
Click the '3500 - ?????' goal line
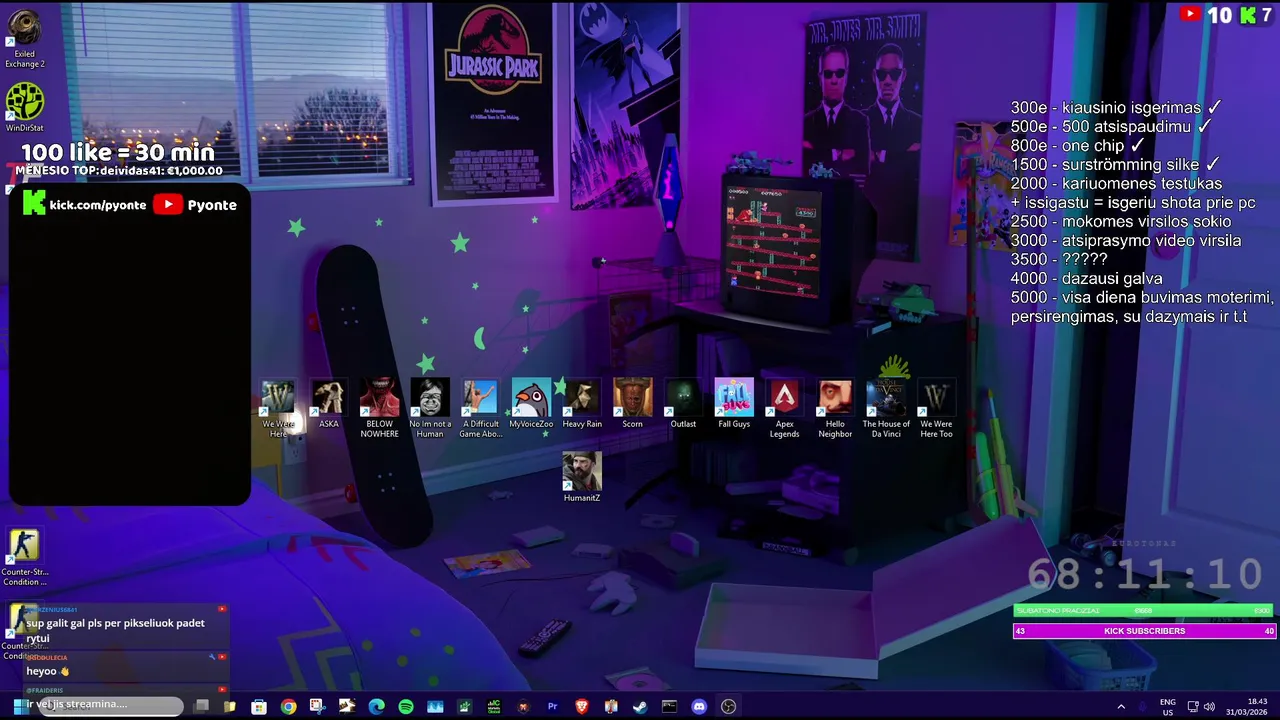pos(1059,260)
